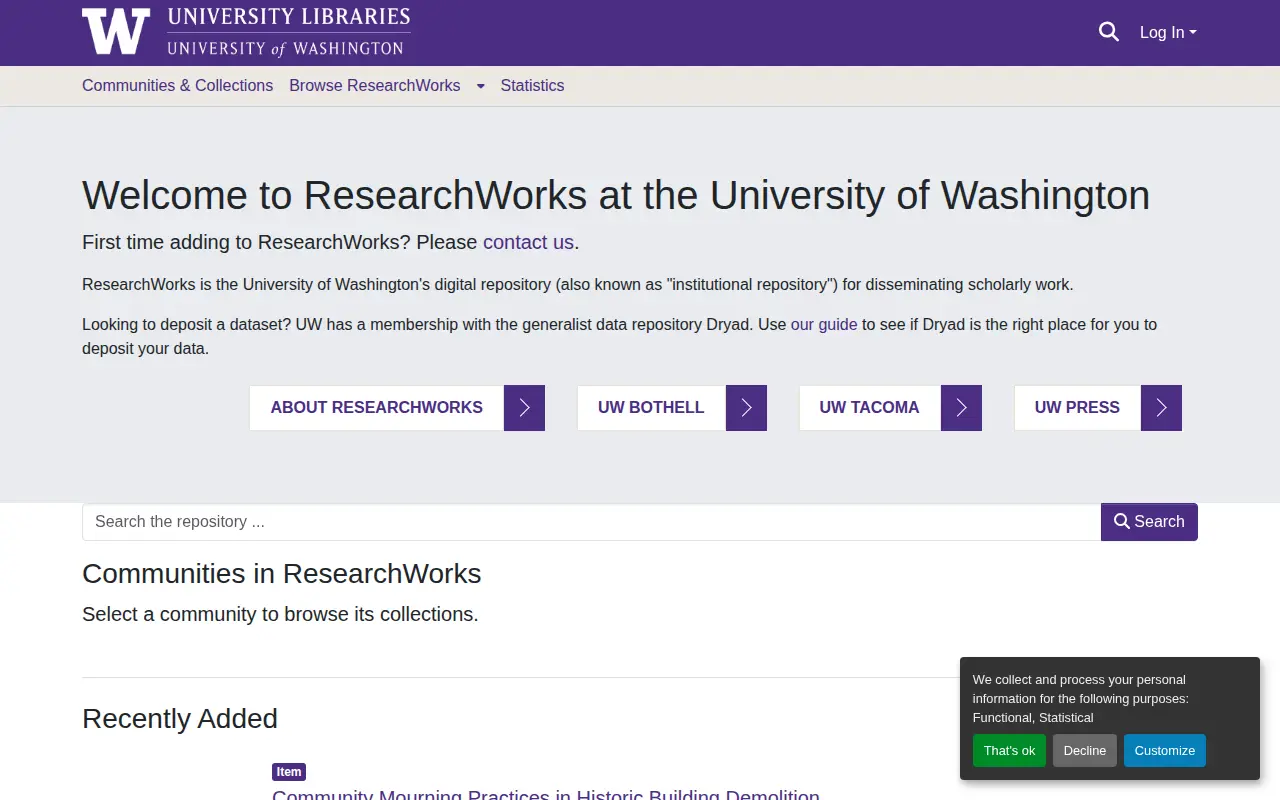Open the Log In dropdown menu
The height and width of the screenshot is (800, 1280).
[x=1168, y=33]
